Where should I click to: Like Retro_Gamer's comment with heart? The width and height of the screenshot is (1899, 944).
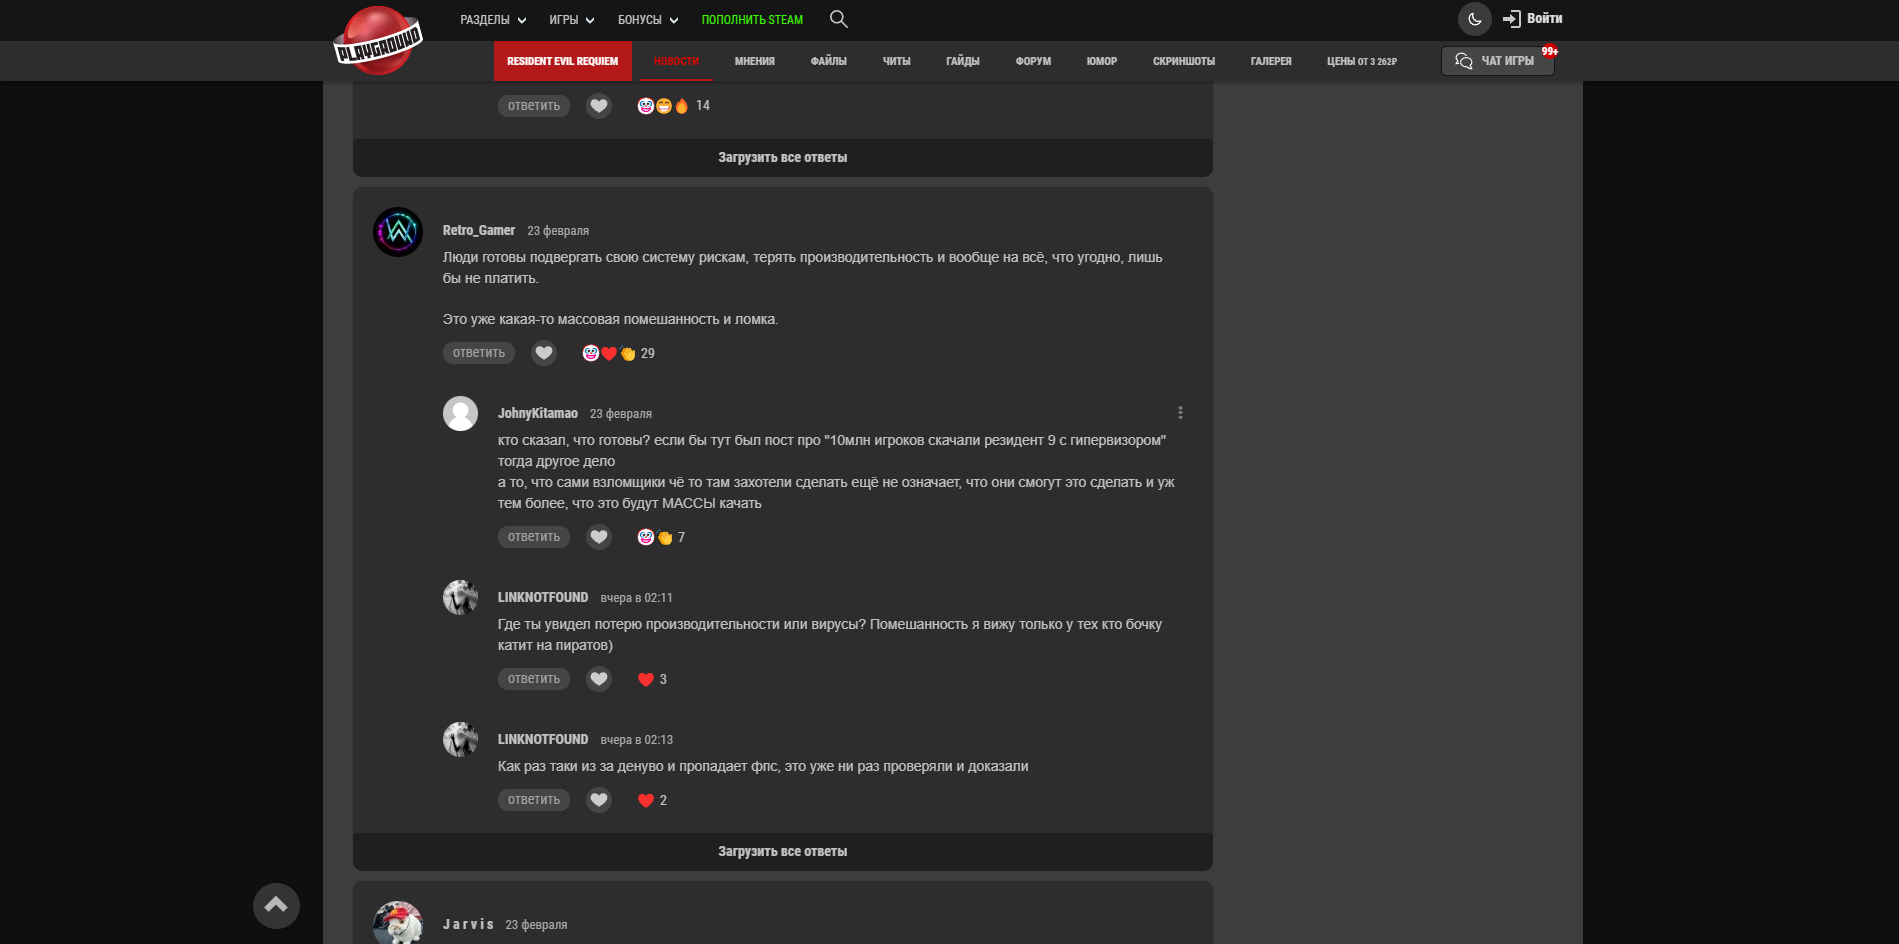click(x=544, y=353)
